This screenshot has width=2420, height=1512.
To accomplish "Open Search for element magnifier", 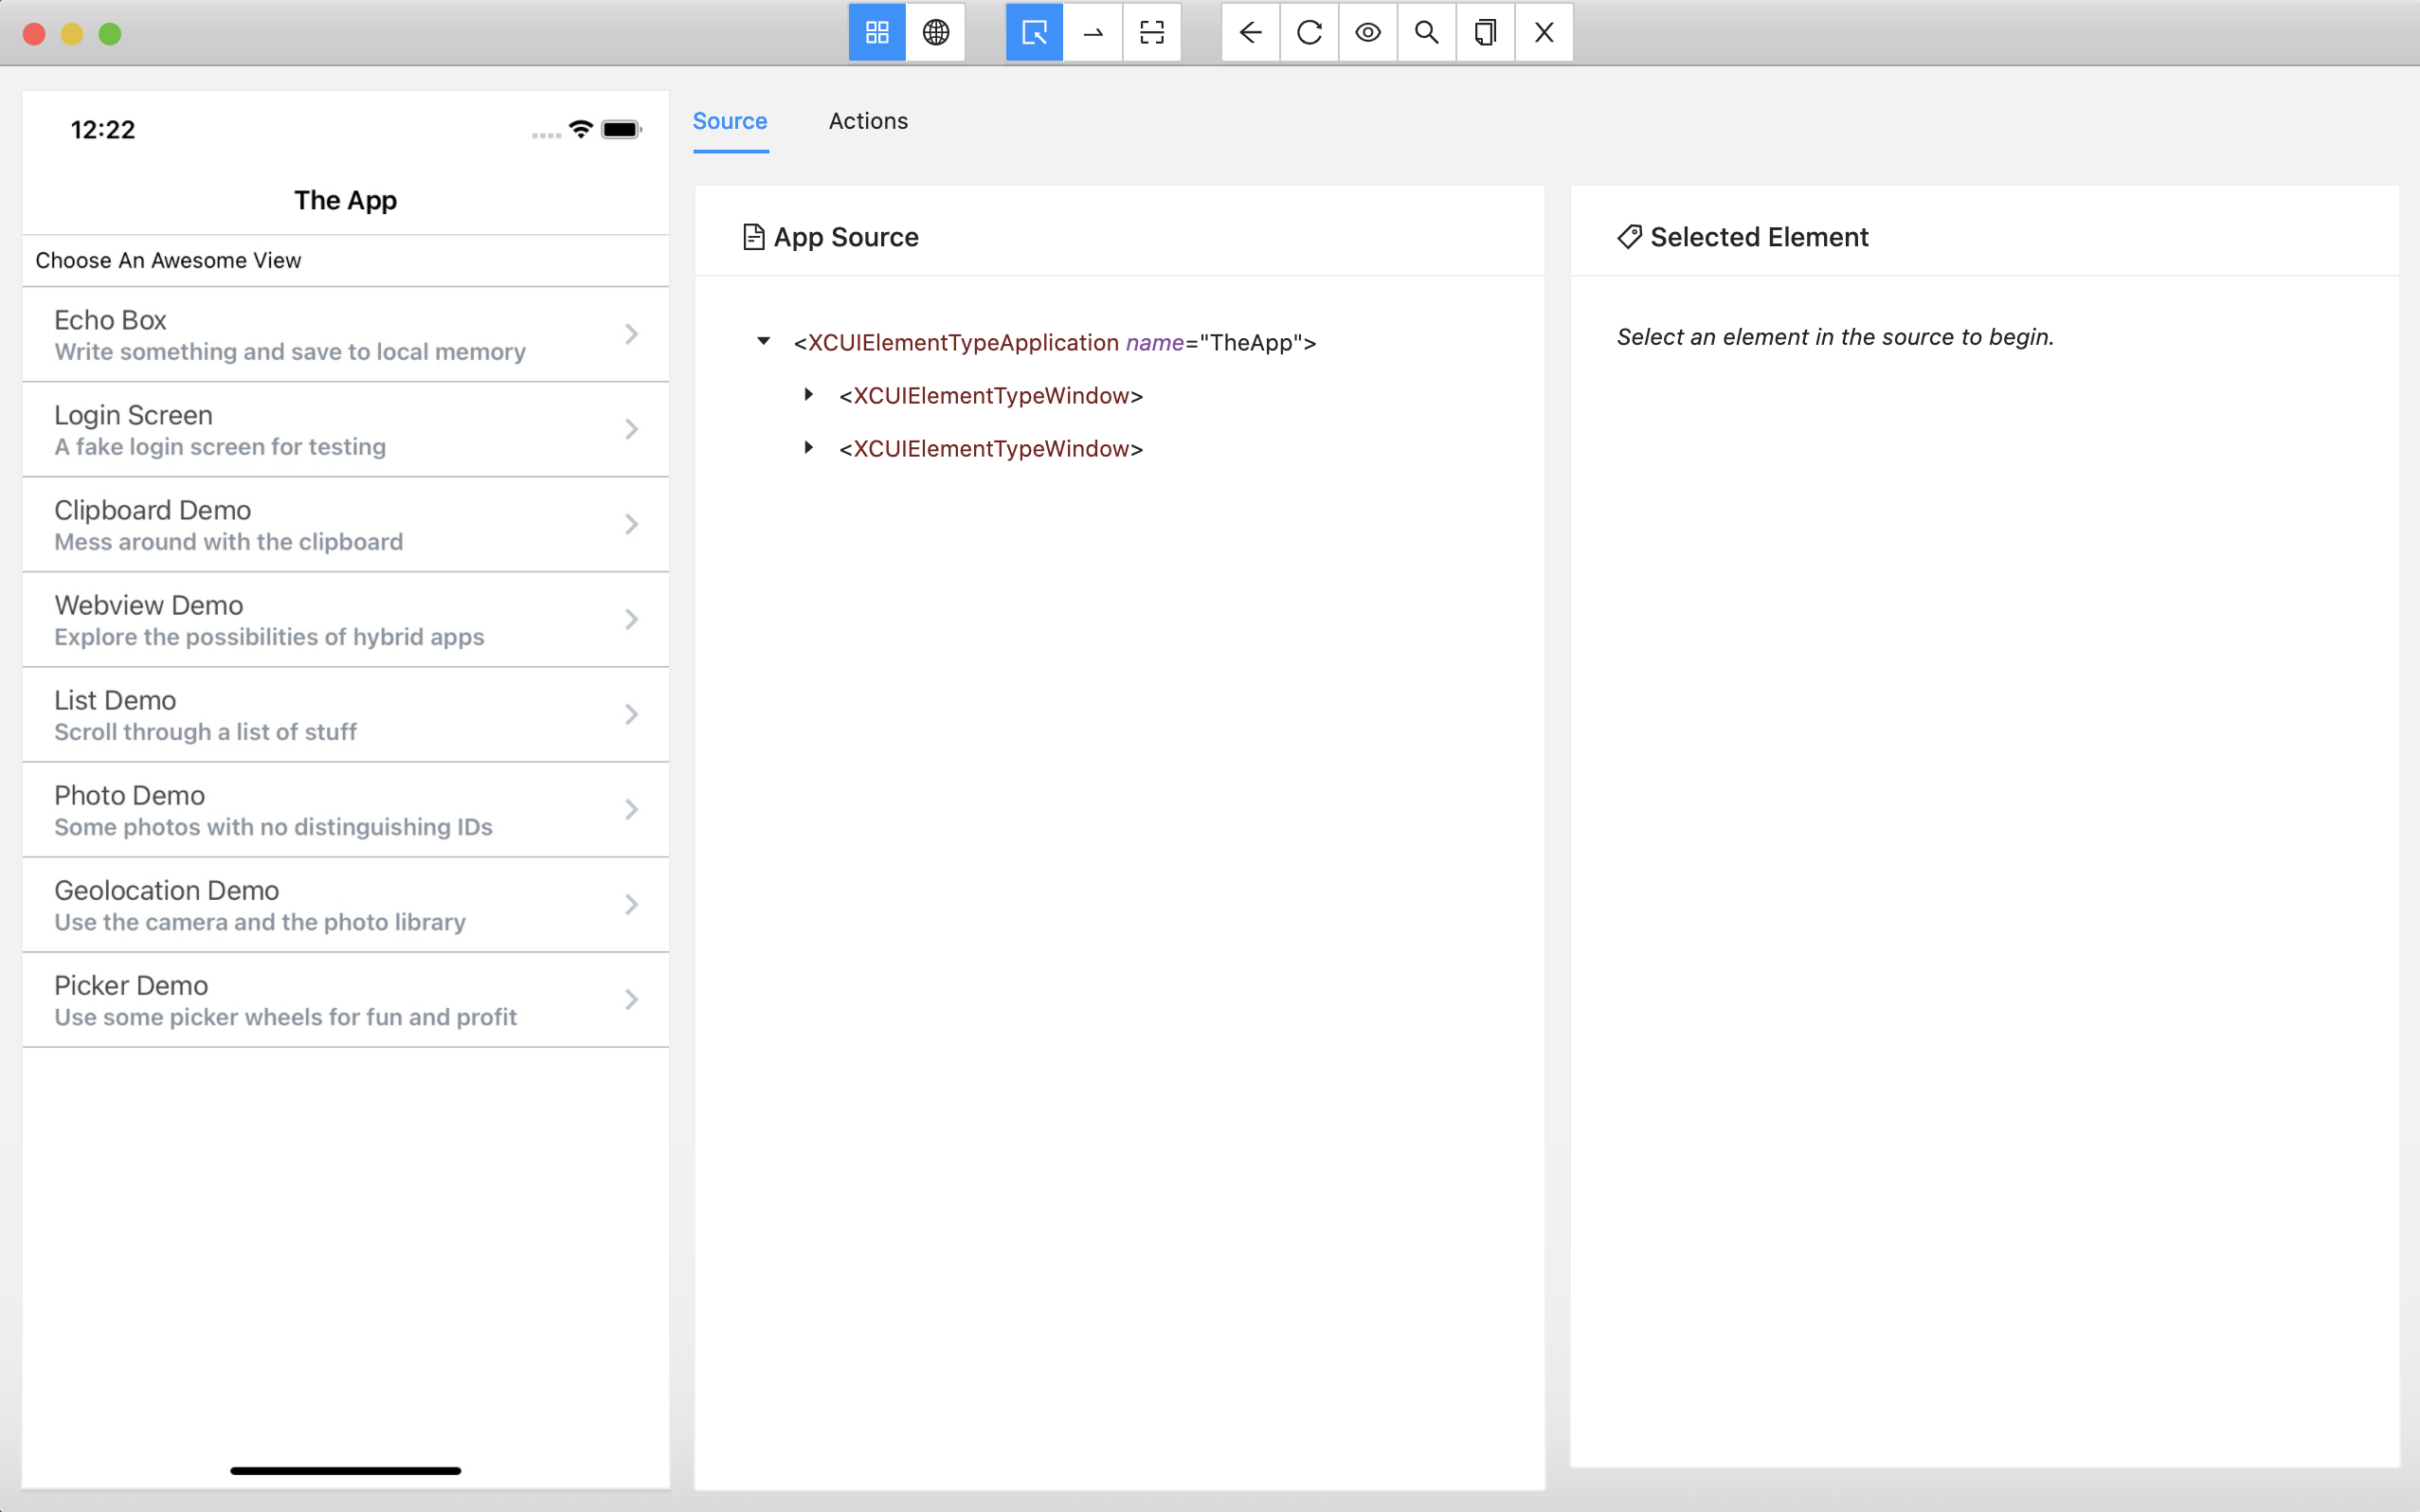I will (1427, 33).
